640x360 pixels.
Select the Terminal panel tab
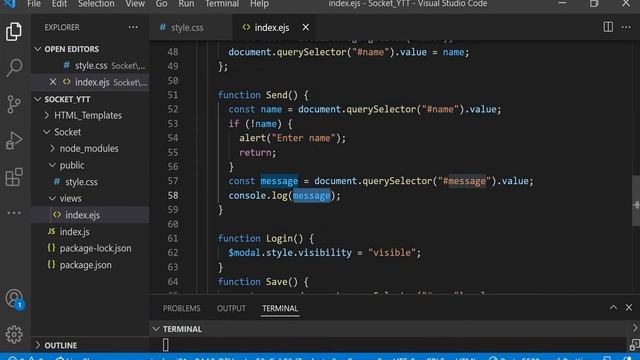280,308
